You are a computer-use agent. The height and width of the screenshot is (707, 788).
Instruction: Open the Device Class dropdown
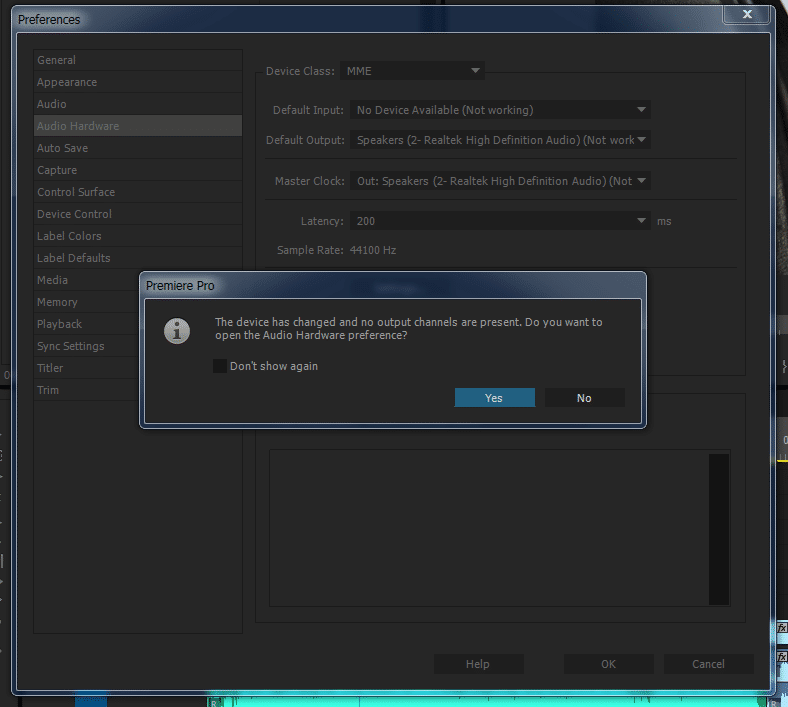[x=412, y=71]
